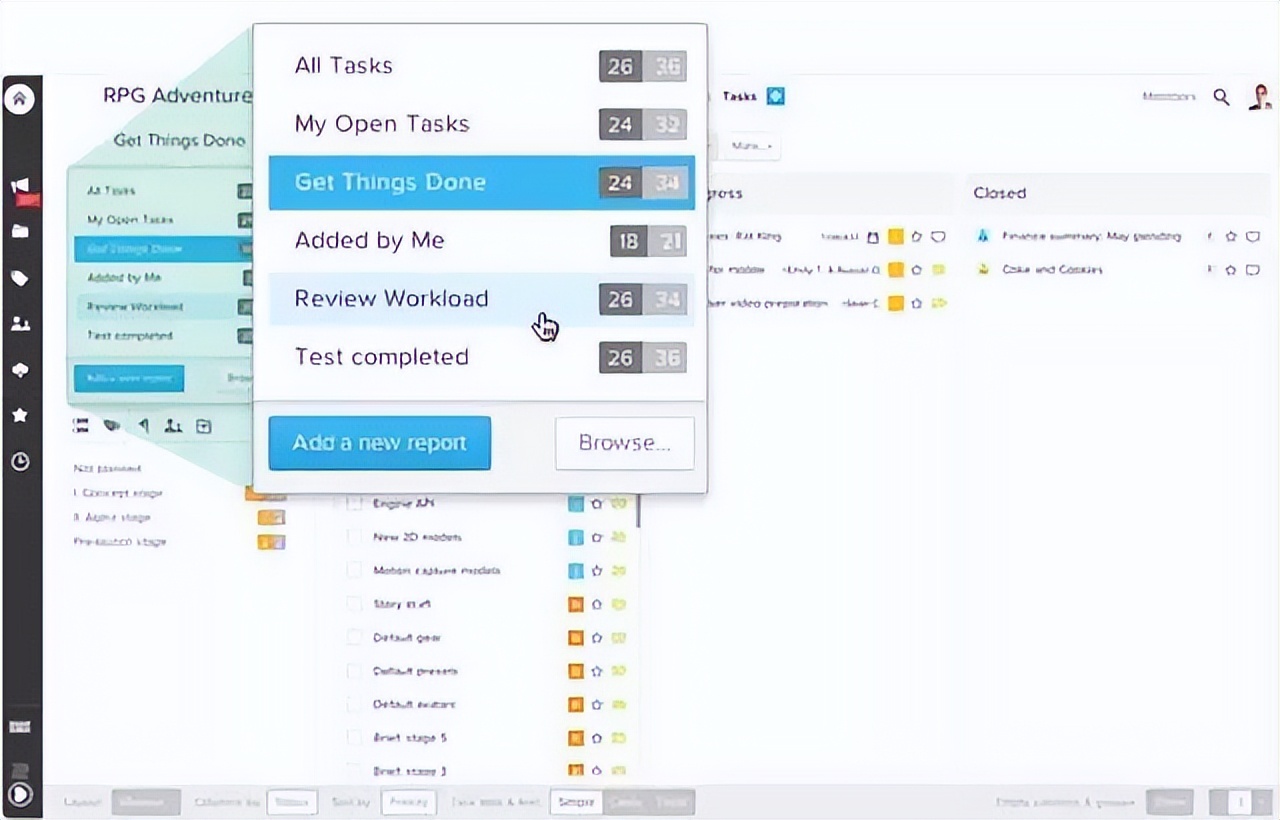Select Added by Me in the enlarged list
The width and height of the screenshot is (1280, 820).
click(482, 241)
